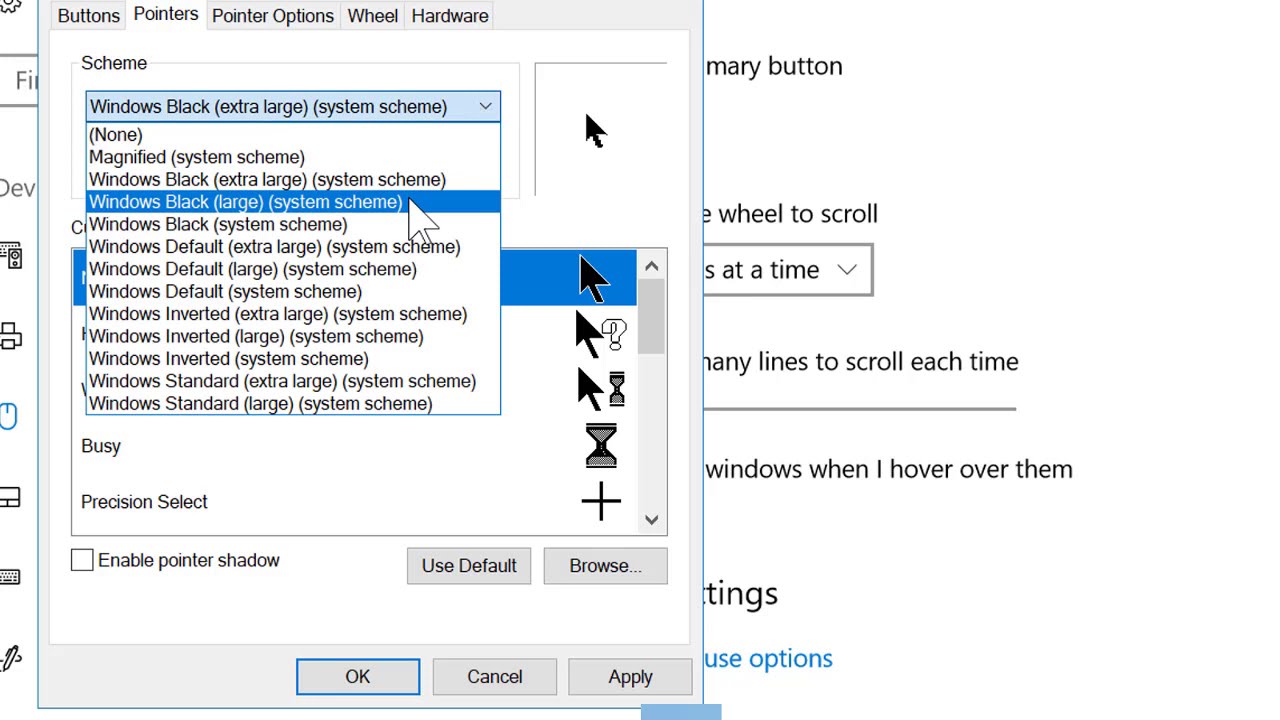Click the pointer list scroll-up arrow
The width and height of the screenshot is (1280, 720).
coord(651,266)
